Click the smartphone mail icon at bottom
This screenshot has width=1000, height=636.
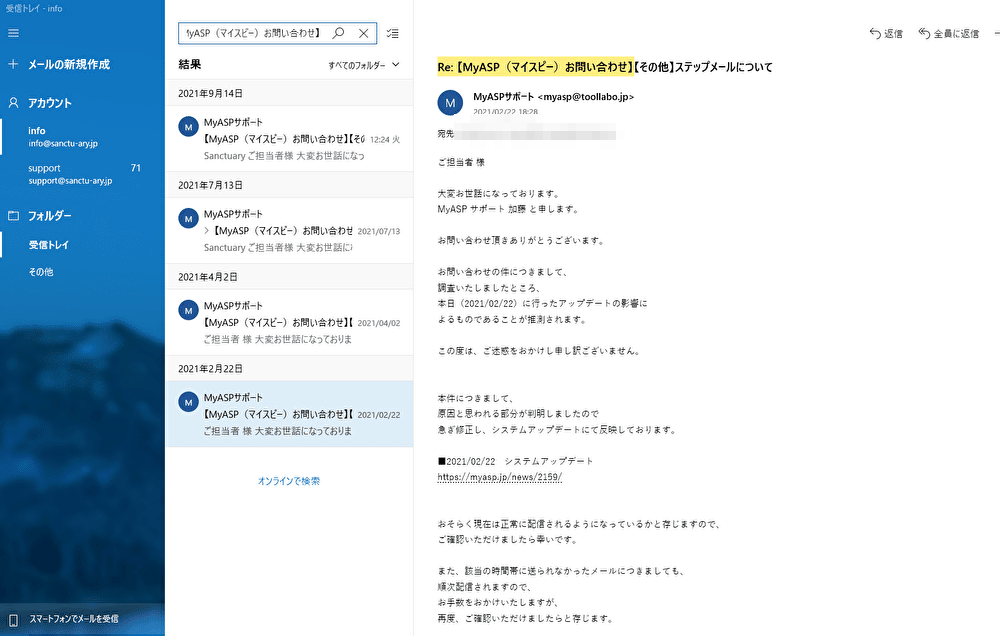13,619
